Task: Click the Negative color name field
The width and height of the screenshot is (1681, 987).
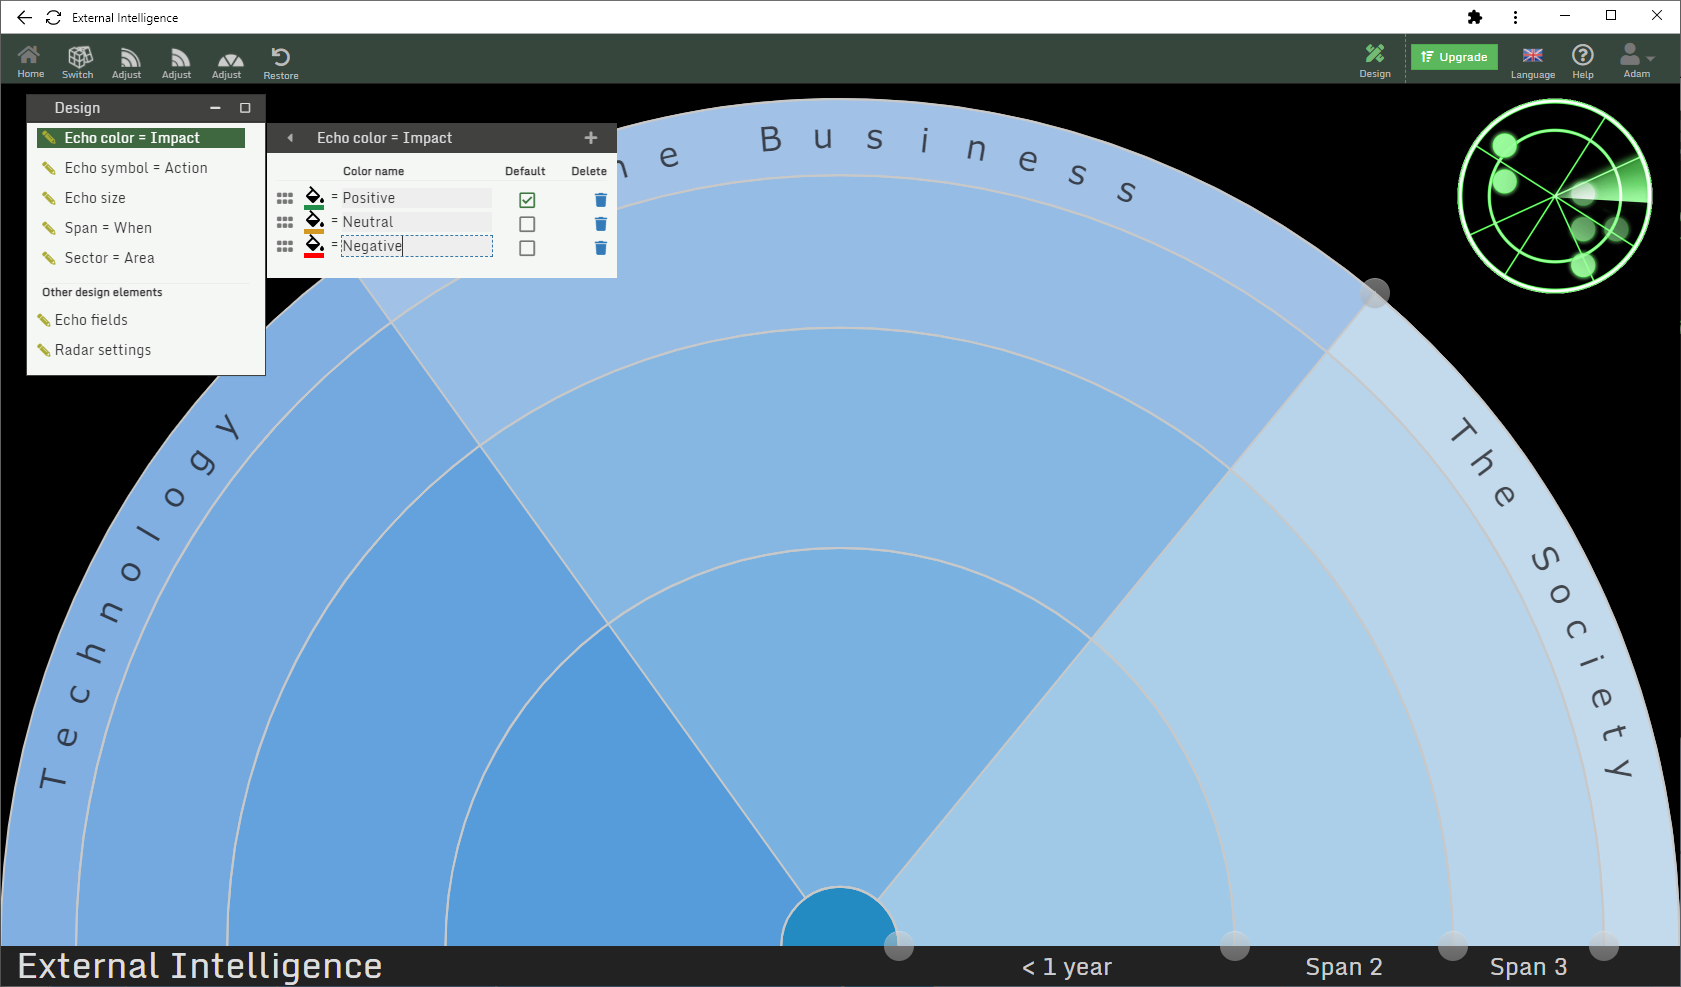Action: click(416, 246)
